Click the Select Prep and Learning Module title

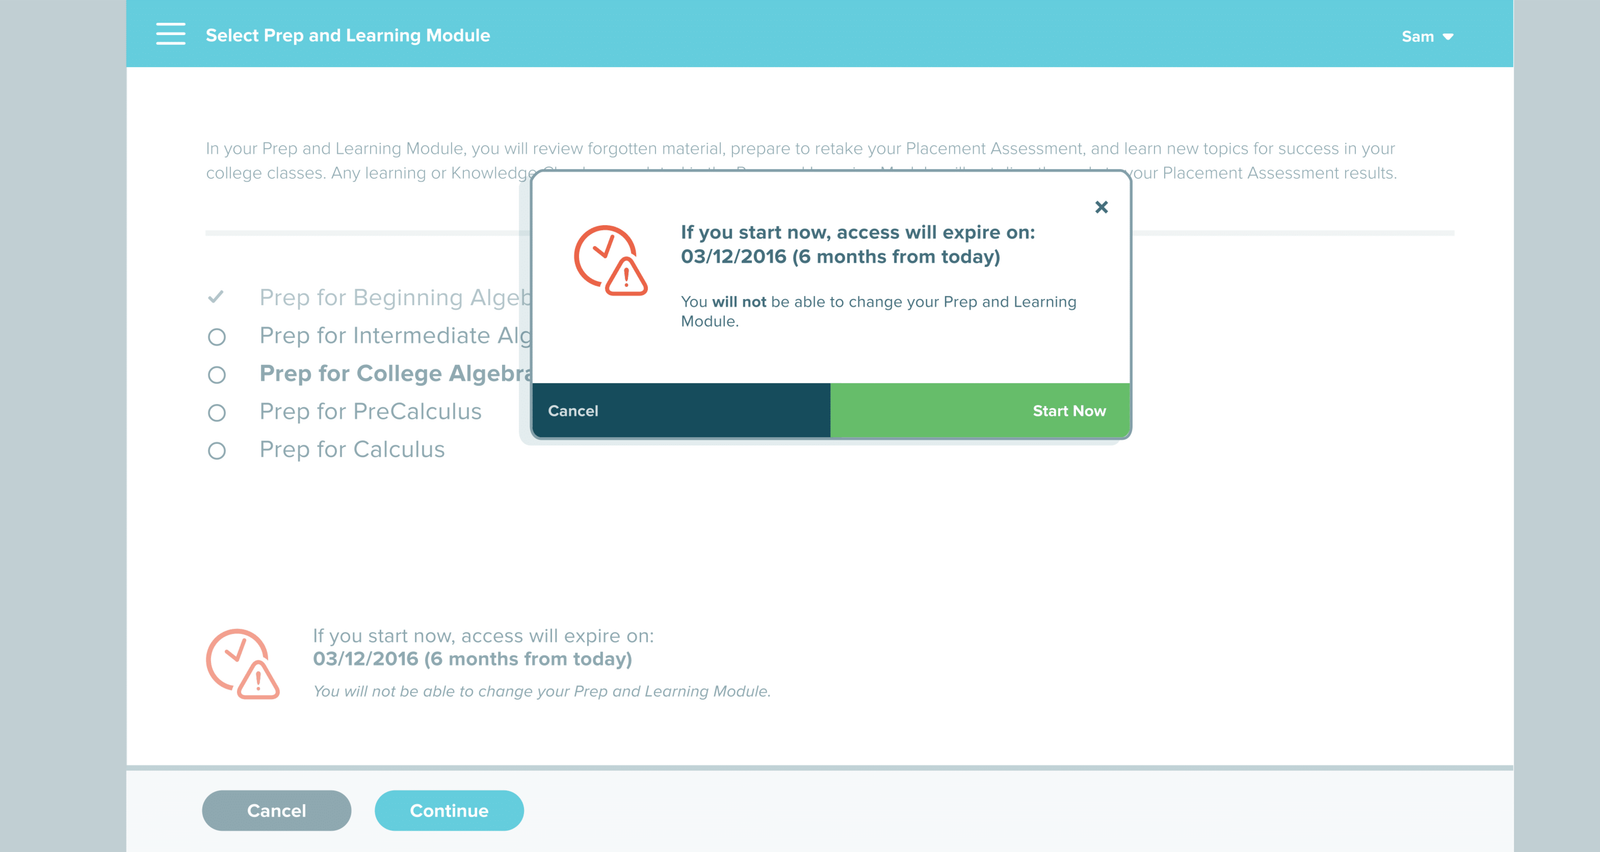tap(348, 35)
